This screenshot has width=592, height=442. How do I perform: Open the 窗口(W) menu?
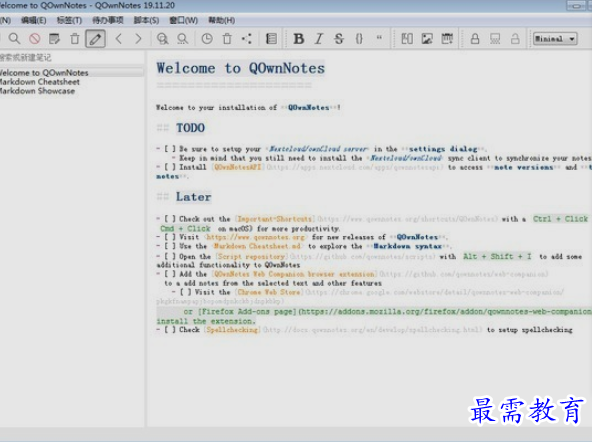pos(183,20)
